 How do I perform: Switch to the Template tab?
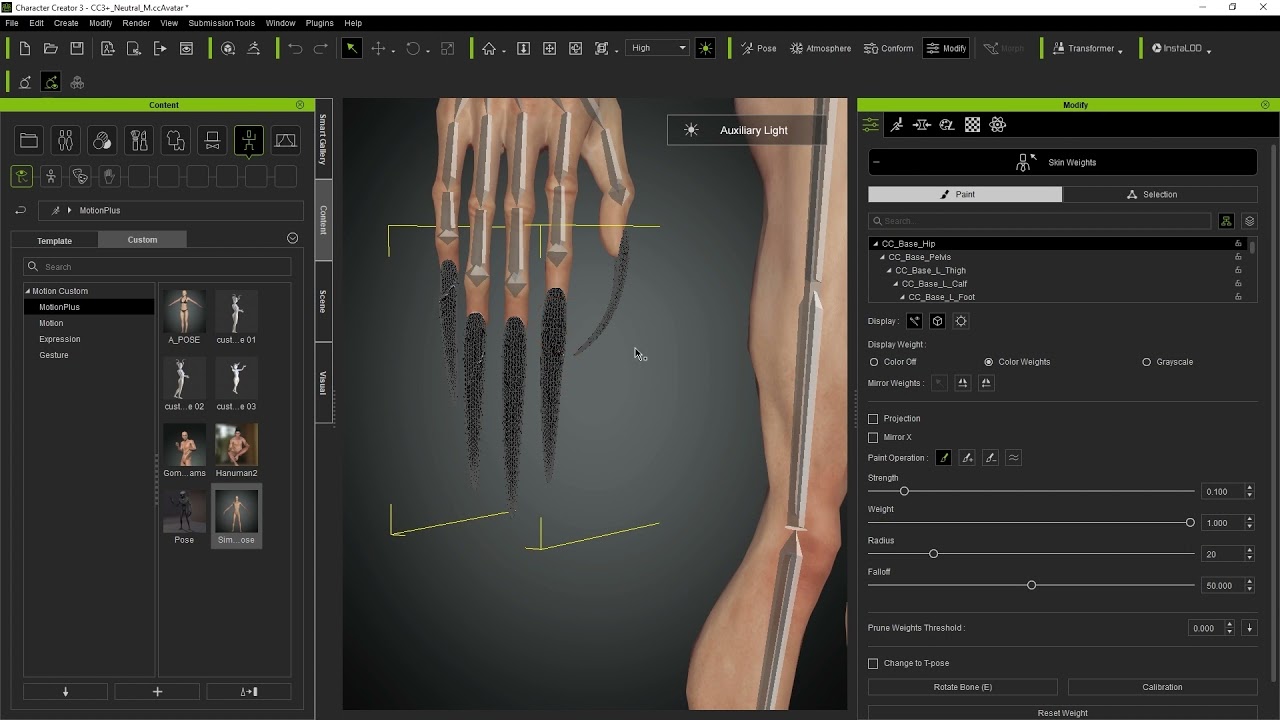(x=55, y=240)
